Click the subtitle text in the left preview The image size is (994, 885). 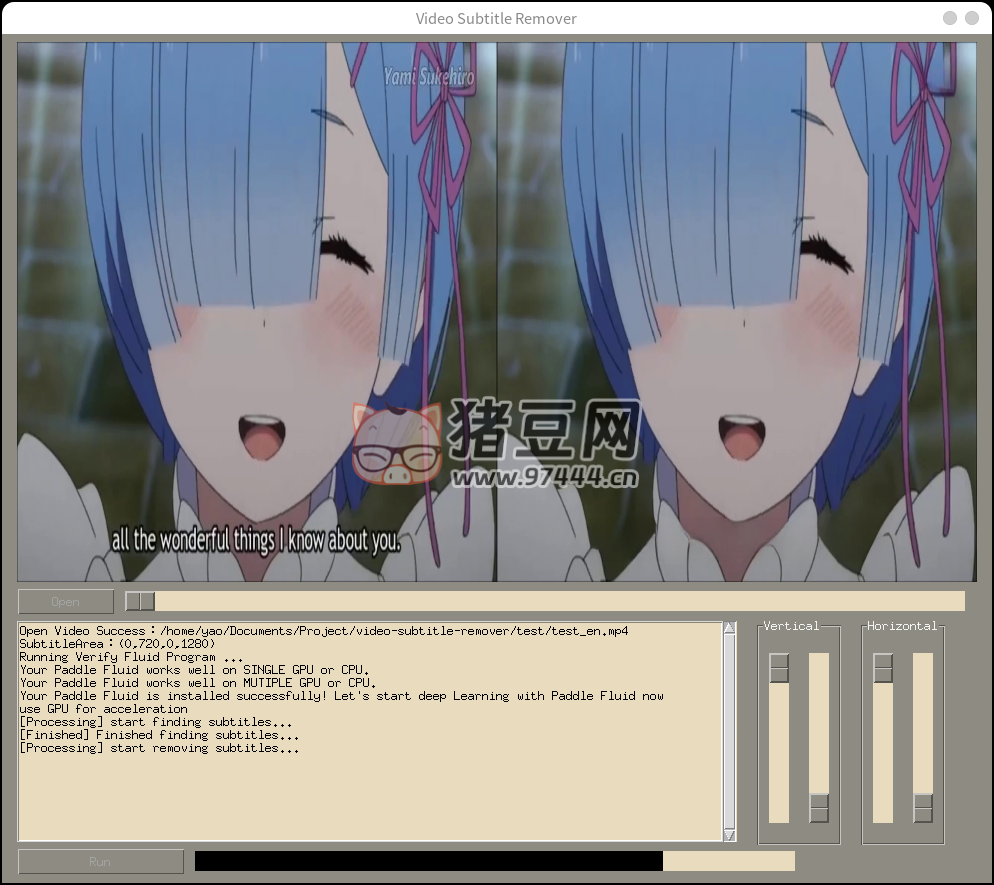tap(256, 541)
